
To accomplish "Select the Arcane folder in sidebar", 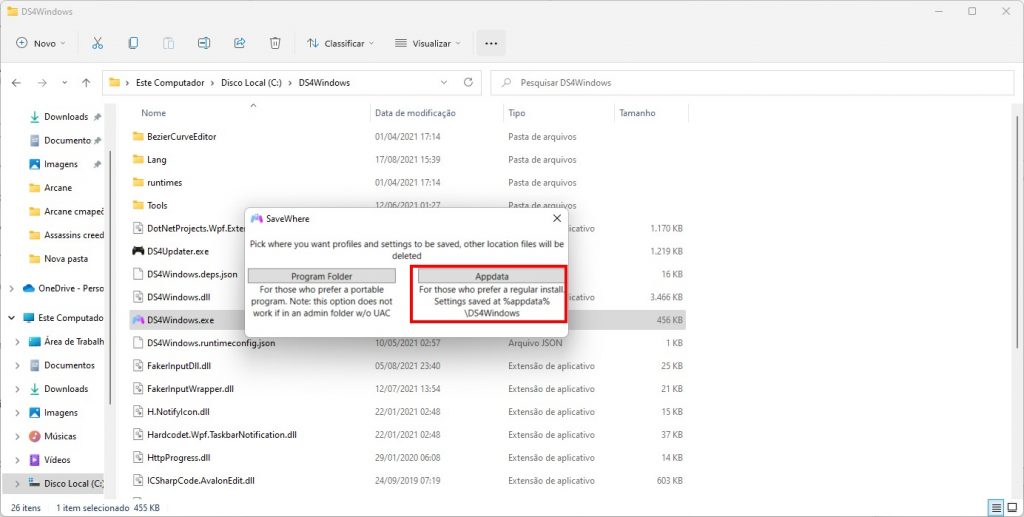I will pos(57,187).
